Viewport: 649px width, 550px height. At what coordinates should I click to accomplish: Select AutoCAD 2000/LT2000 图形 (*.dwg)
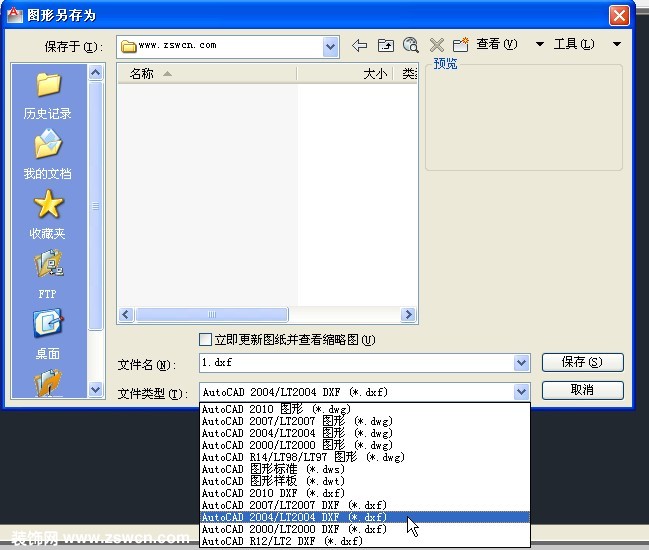pyautogui.click(x=365, y=445)
